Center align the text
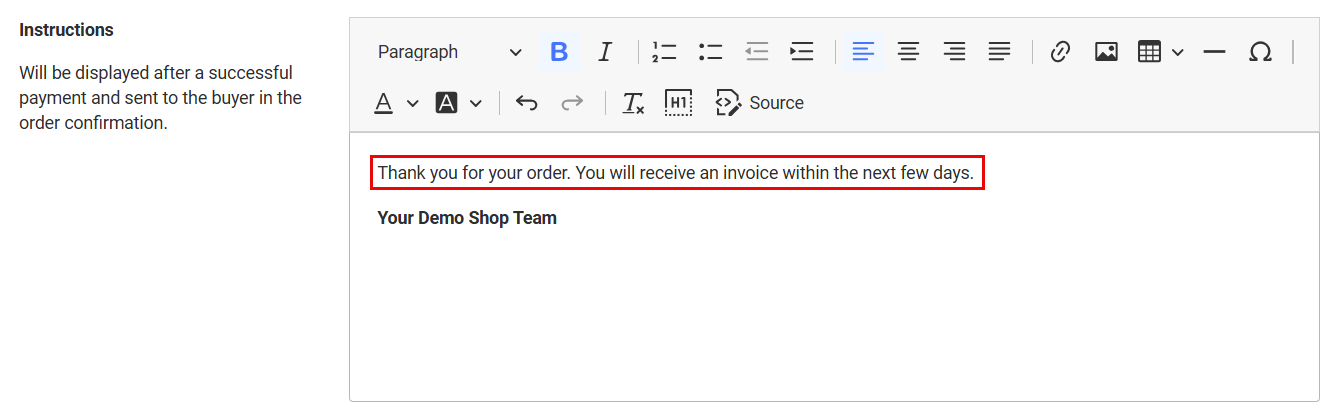Image resolution: width=1334 pixels, height=414 pixels. coord(908,52)
